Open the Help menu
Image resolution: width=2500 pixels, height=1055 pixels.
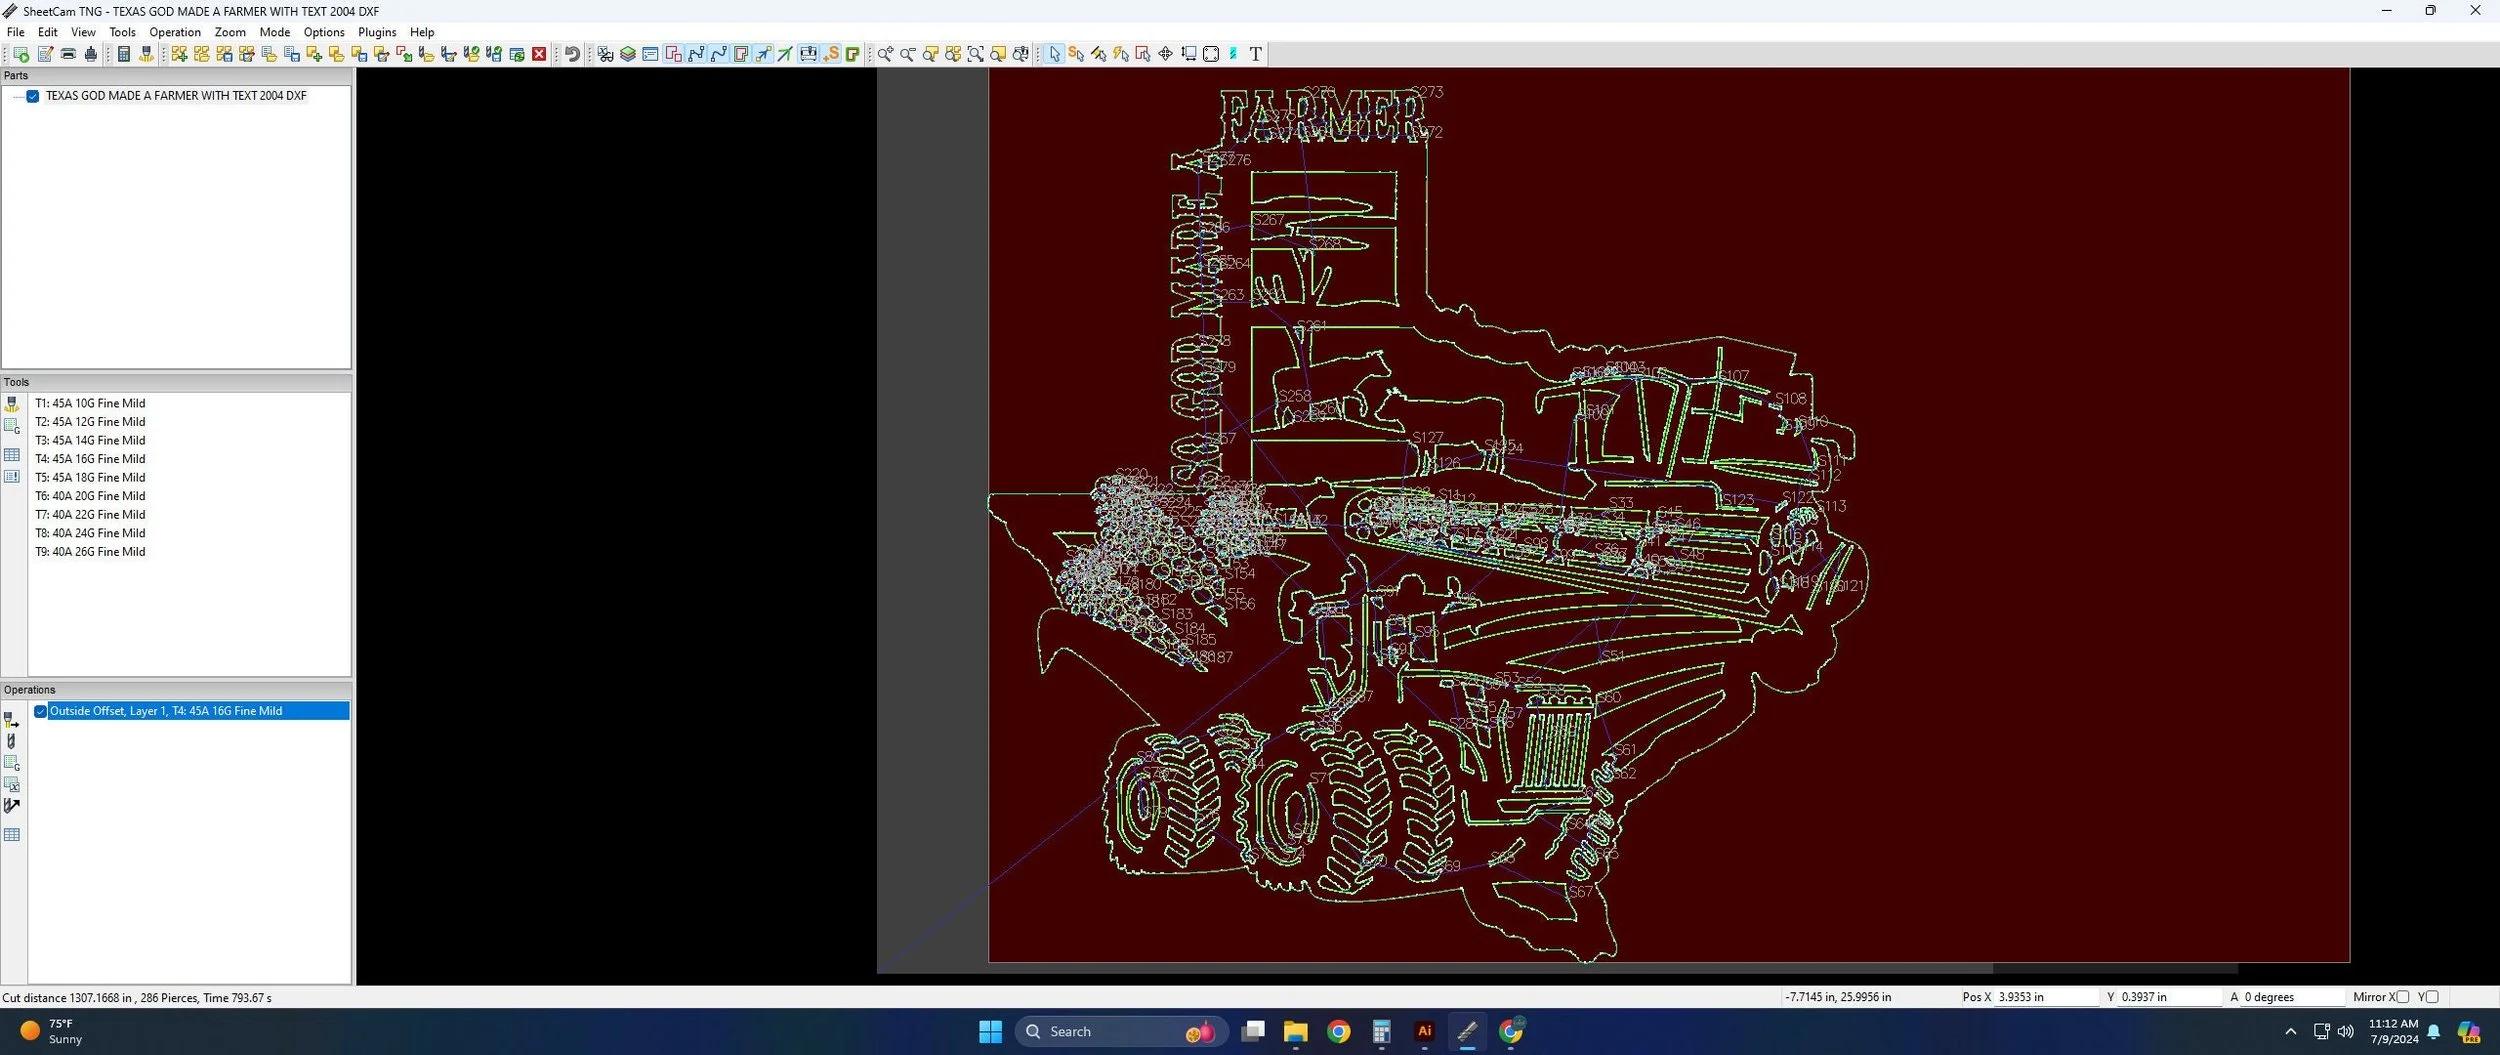[422, 32]
